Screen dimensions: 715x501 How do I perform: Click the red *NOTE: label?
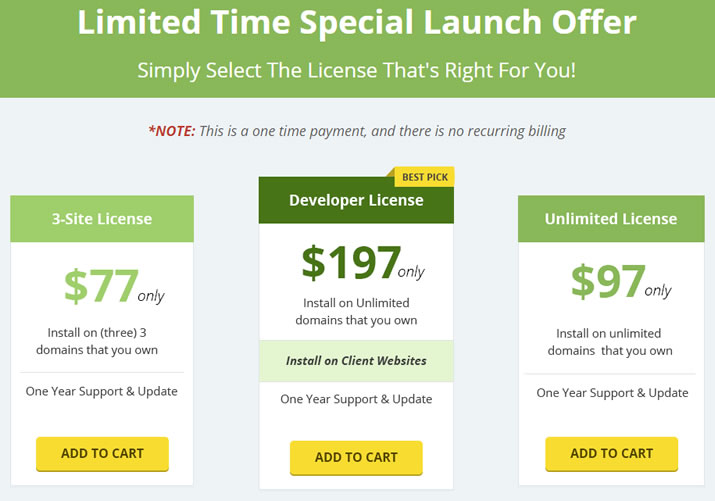[x=172, y=131]
